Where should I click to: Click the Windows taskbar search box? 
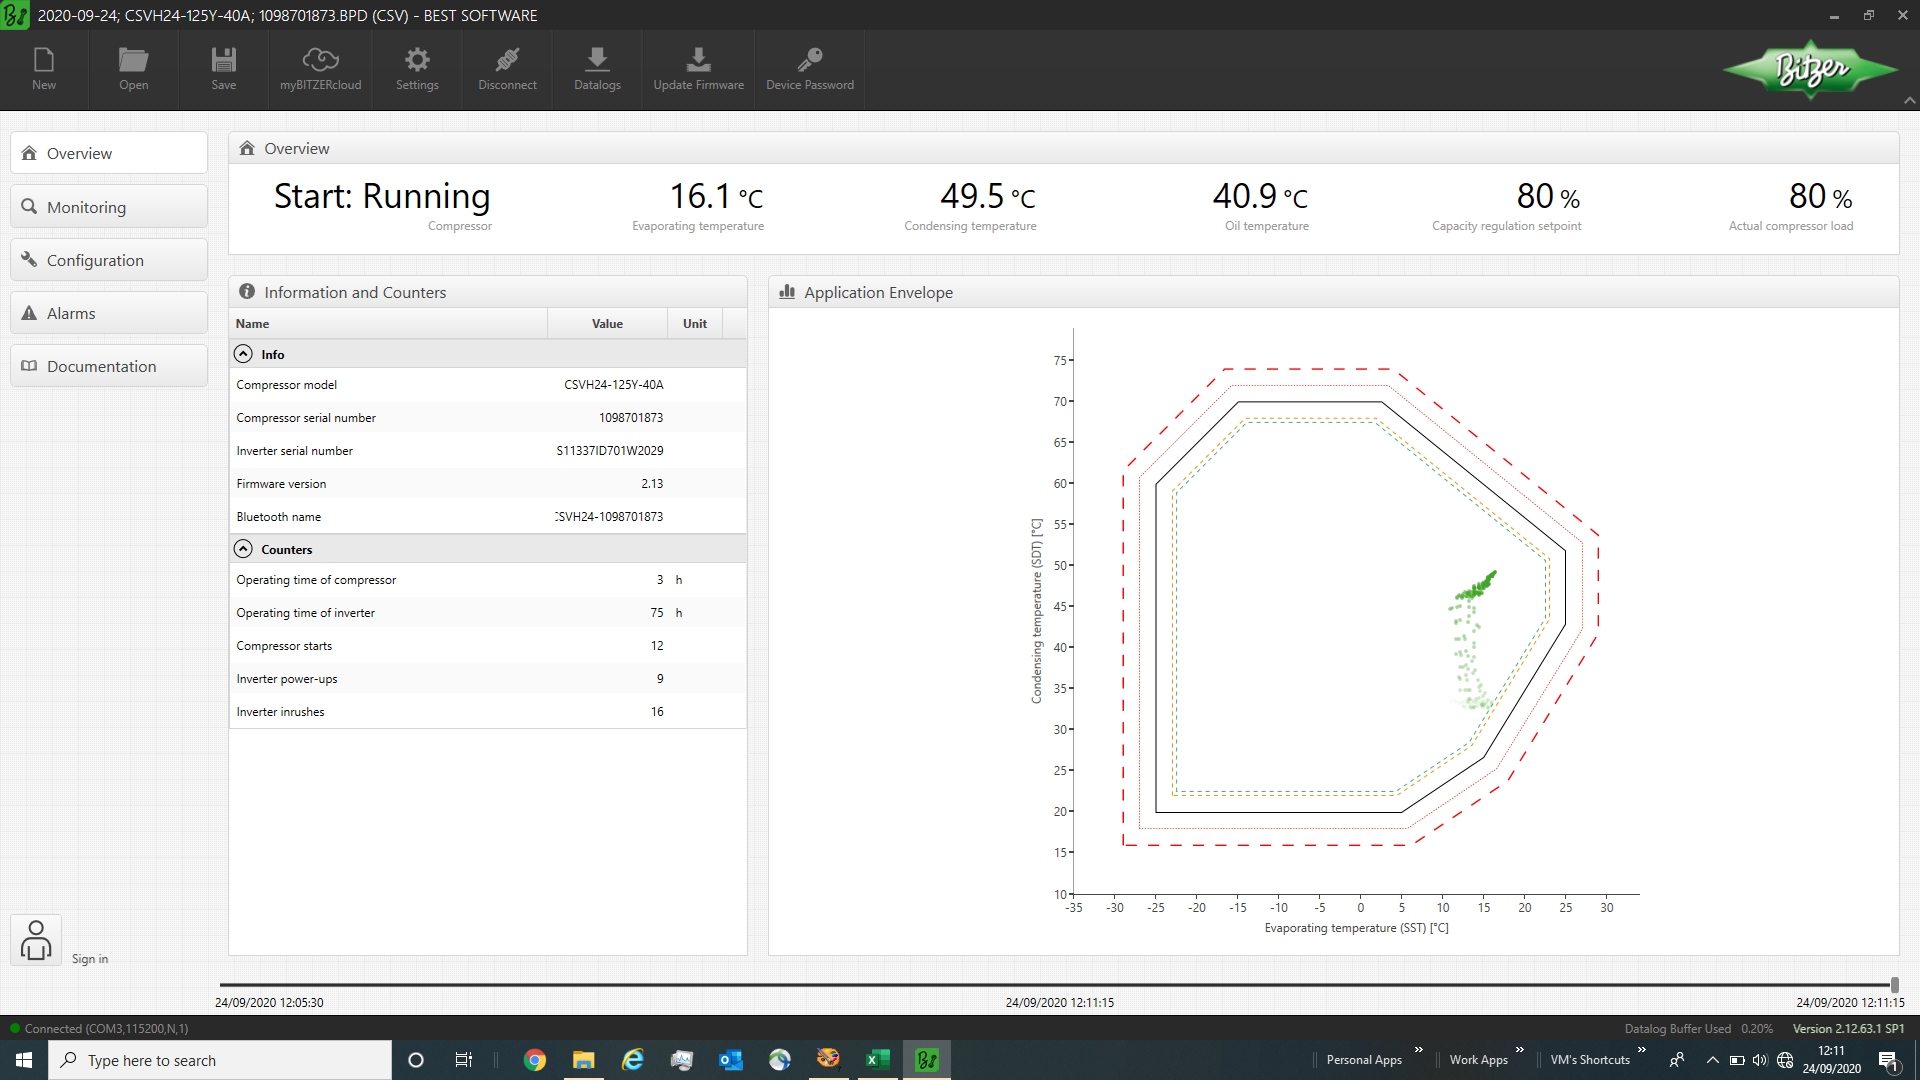click(x=220, y=1060)
